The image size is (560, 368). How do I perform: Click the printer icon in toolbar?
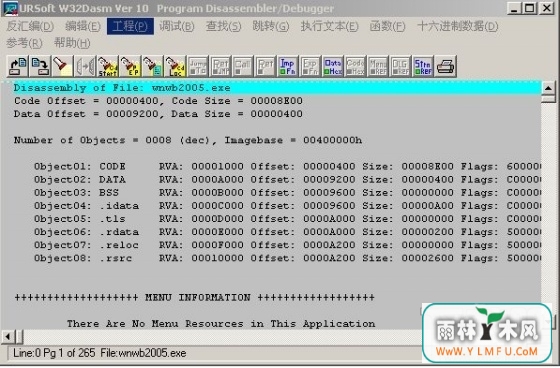(x=445, y=66)
